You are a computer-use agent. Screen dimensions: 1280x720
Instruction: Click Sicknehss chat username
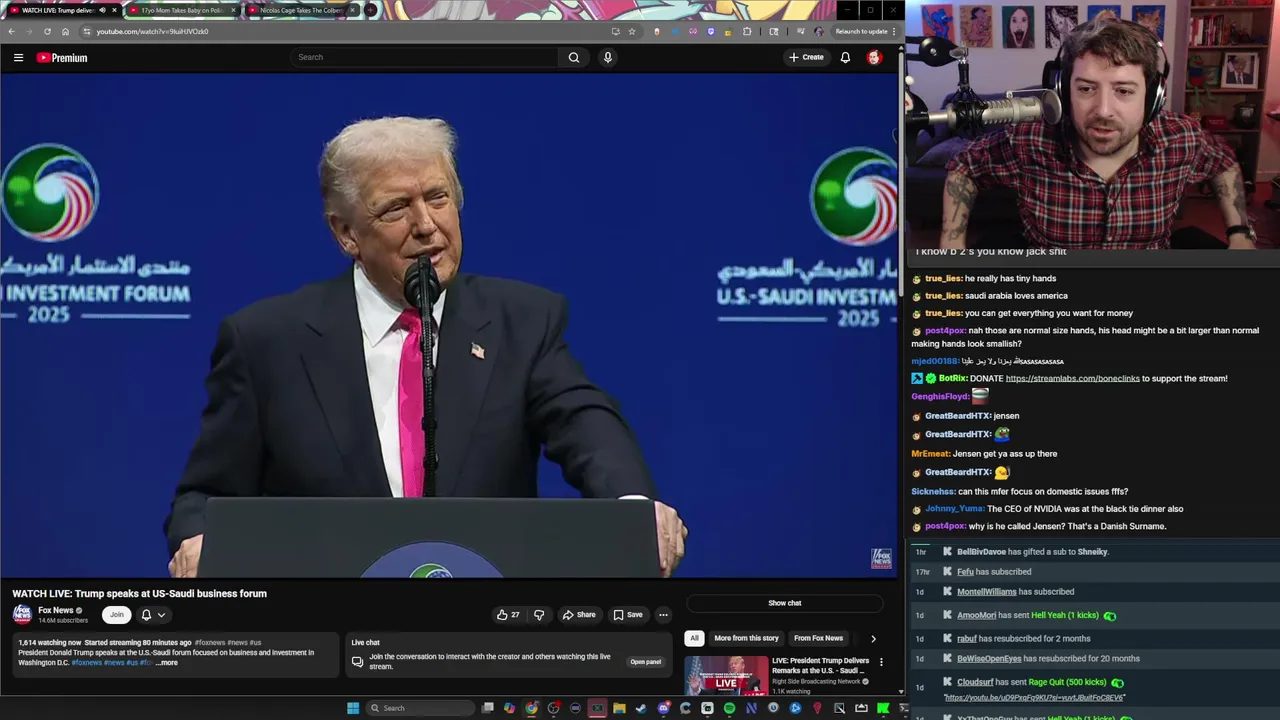[x=933, y=492]
